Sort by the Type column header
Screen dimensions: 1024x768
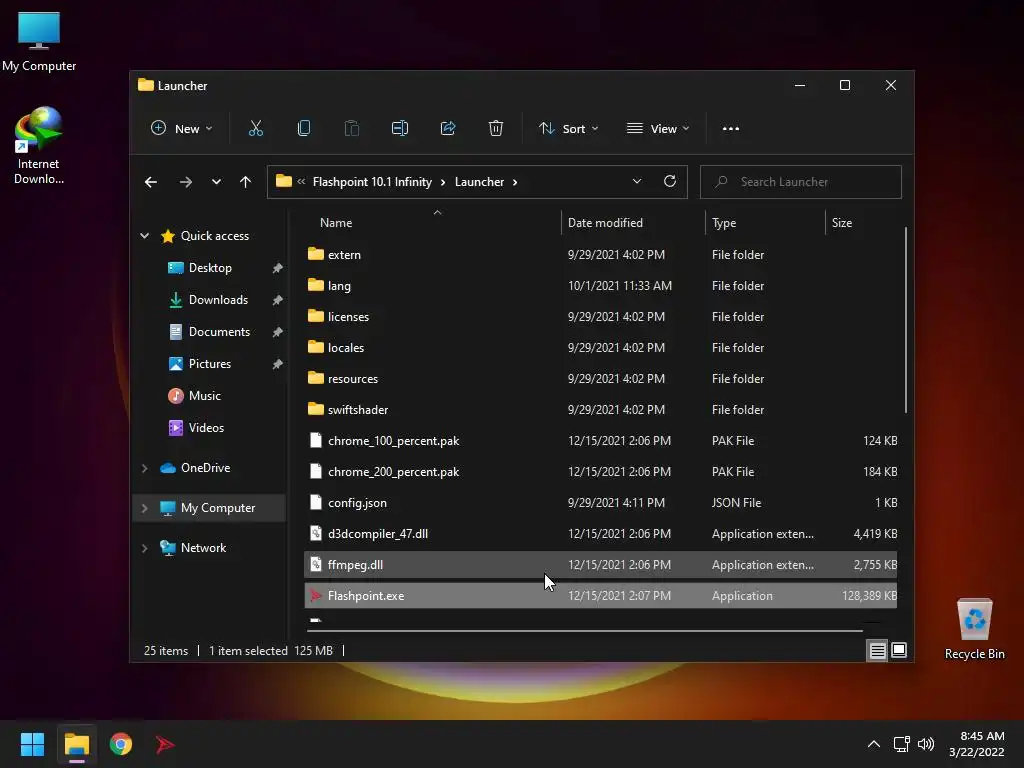pos(724,223)
